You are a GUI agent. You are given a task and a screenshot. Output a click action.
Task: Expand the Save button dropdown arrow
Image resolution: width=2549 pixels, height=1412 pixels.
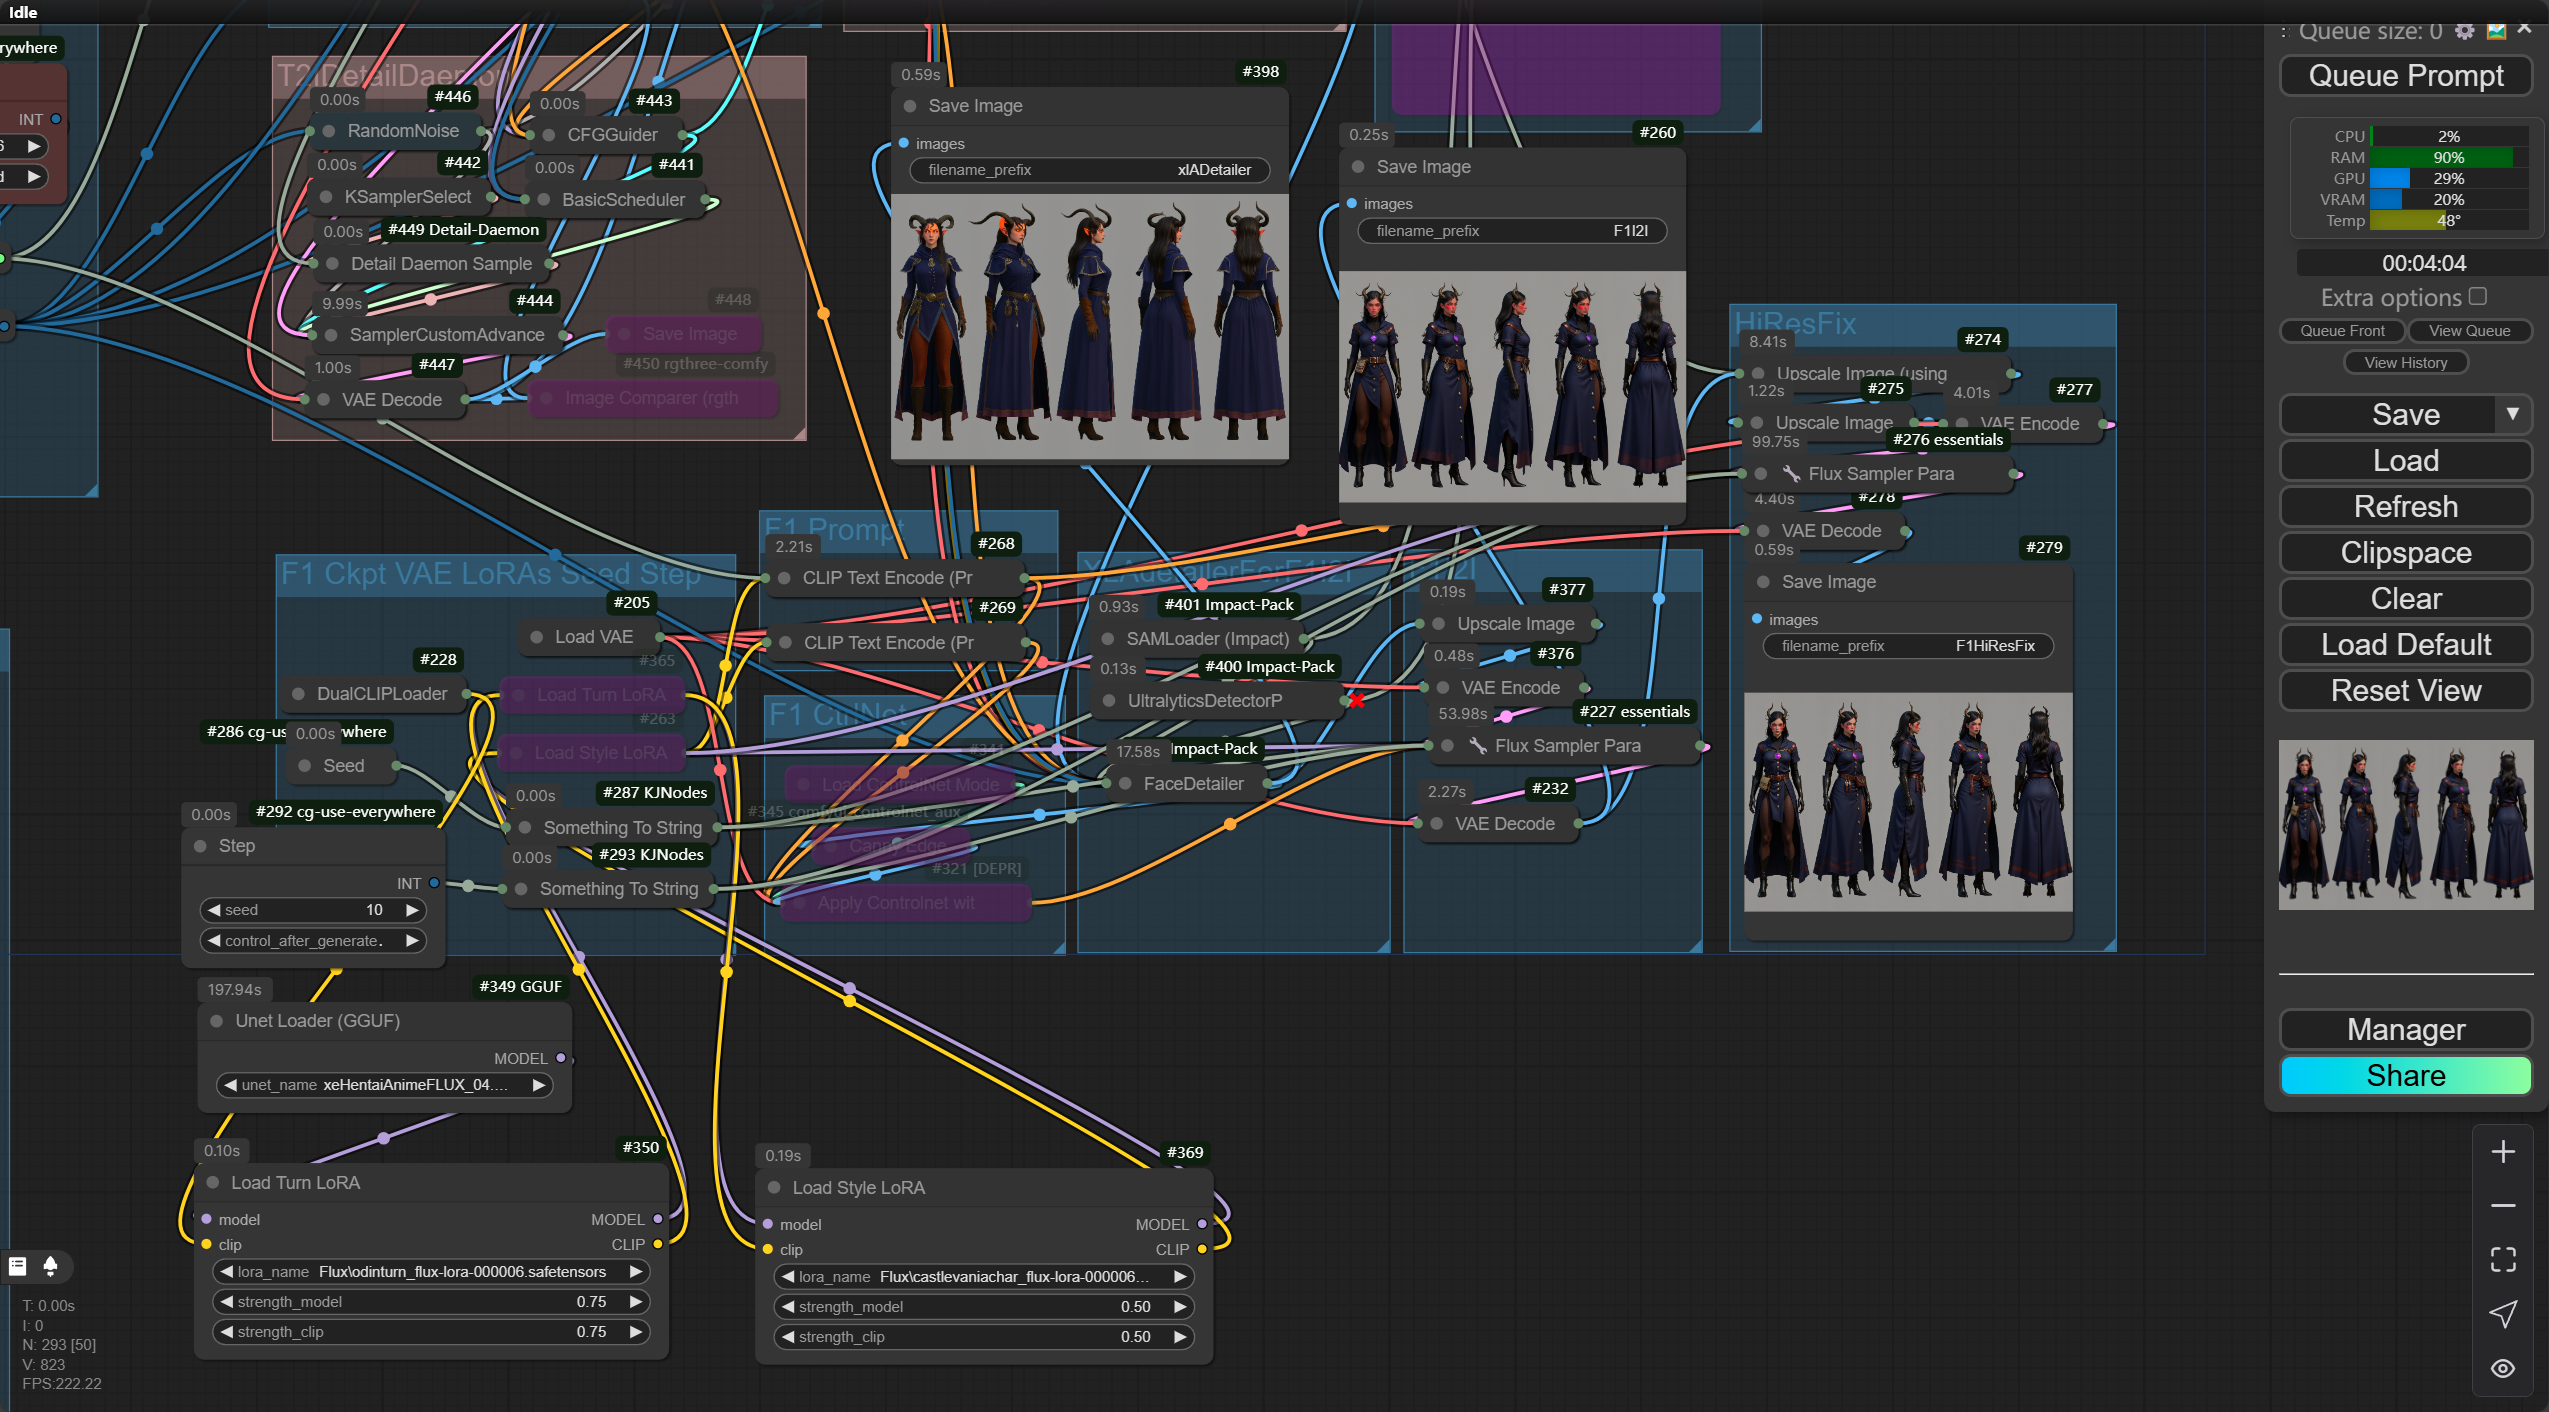(x=2512, y=414)
